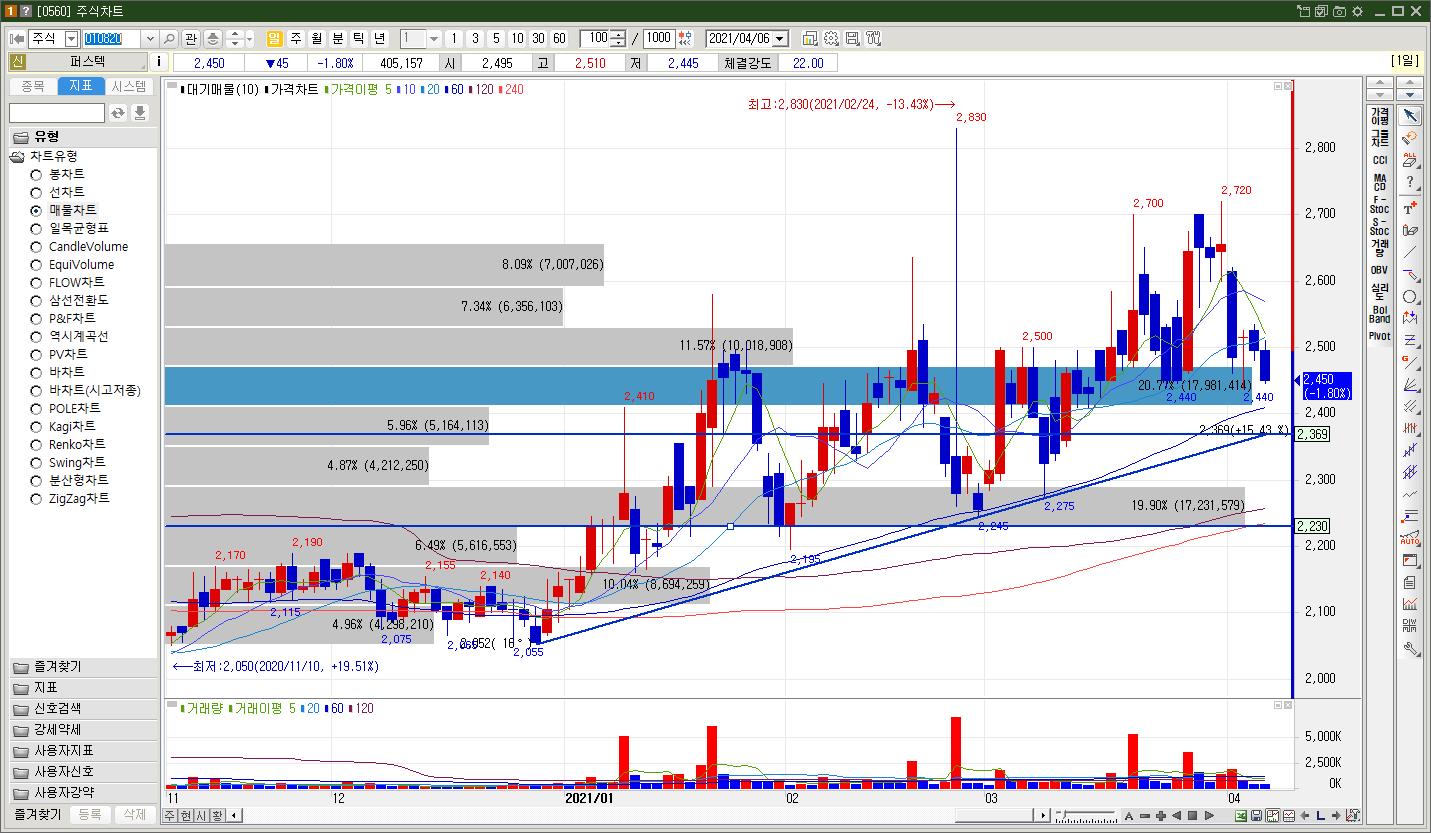Click the play backward triangle at bottom
The image size is (1431, 833).
1177,816
